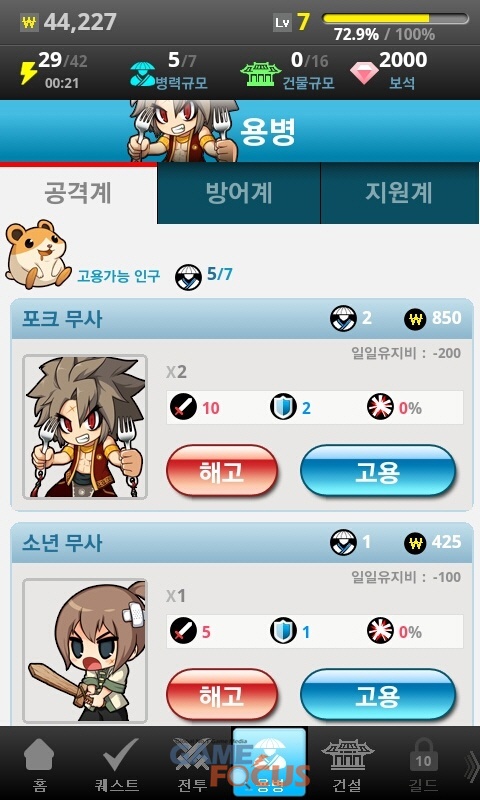Switch to the 방어계 tab
Image resolution: width=480 pixels, height=800 pixels.
pyautogui.click(x=239, y=193)
